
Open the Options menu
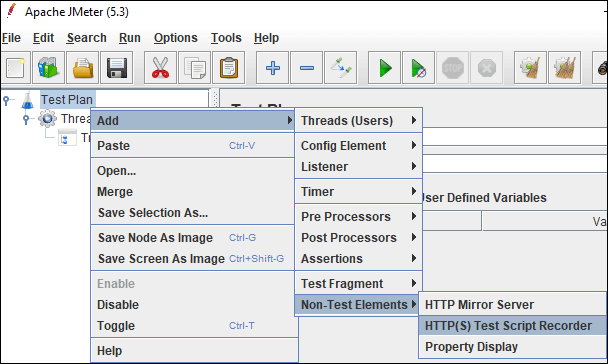coord(176,38)
